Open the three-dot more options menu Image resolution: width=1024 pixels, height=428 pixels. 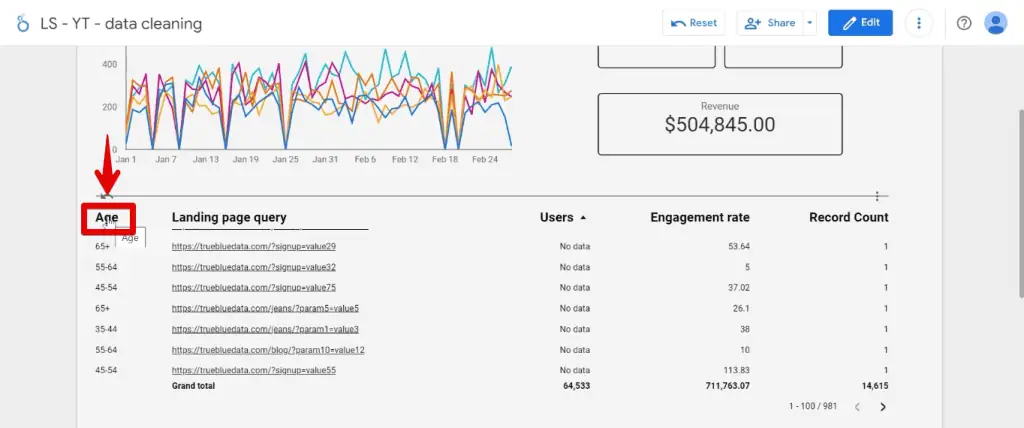[919, 23]
